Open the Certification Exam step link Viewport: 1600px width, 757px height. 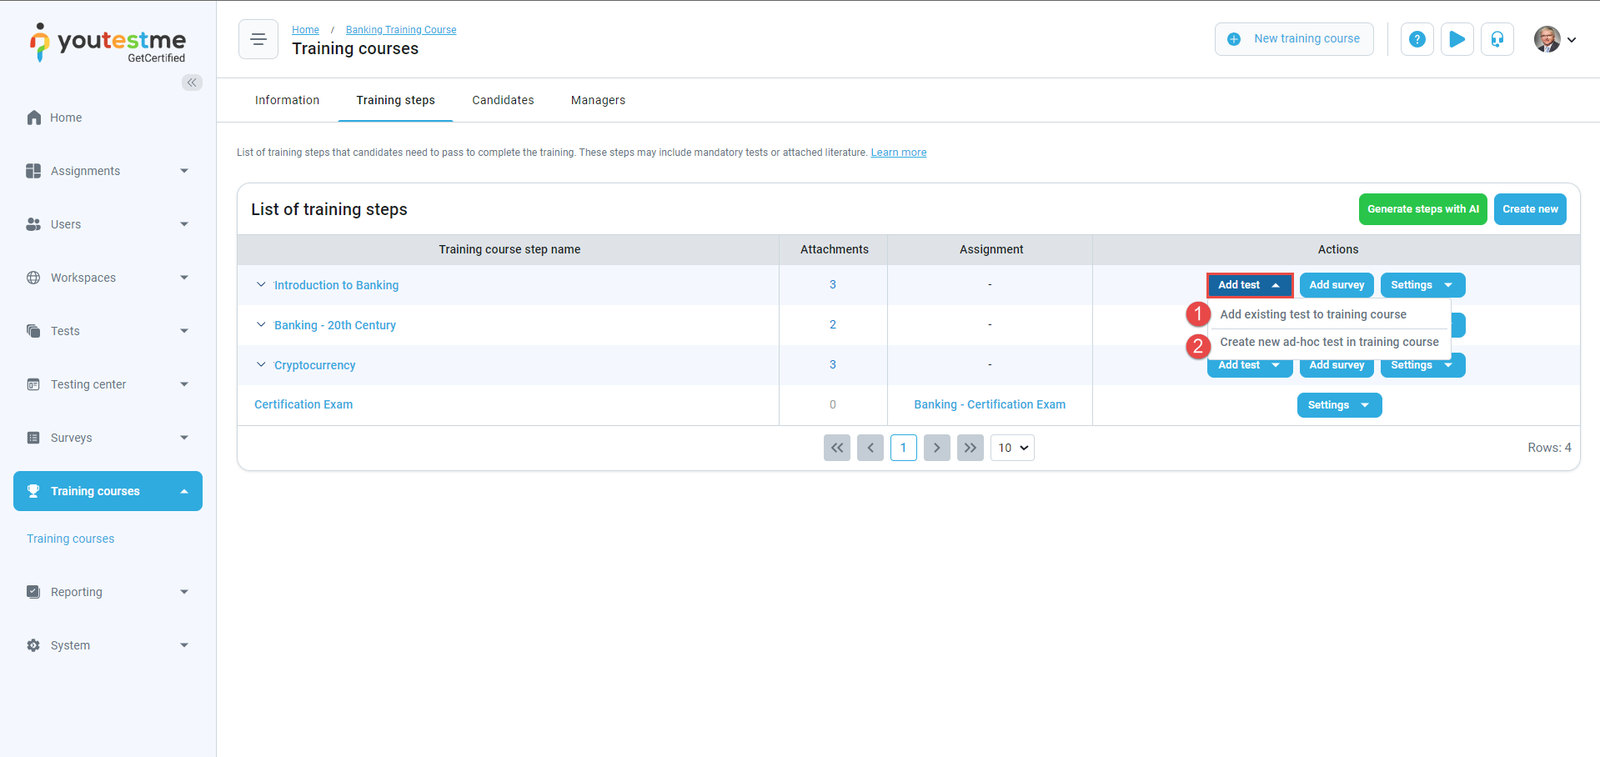304,405
